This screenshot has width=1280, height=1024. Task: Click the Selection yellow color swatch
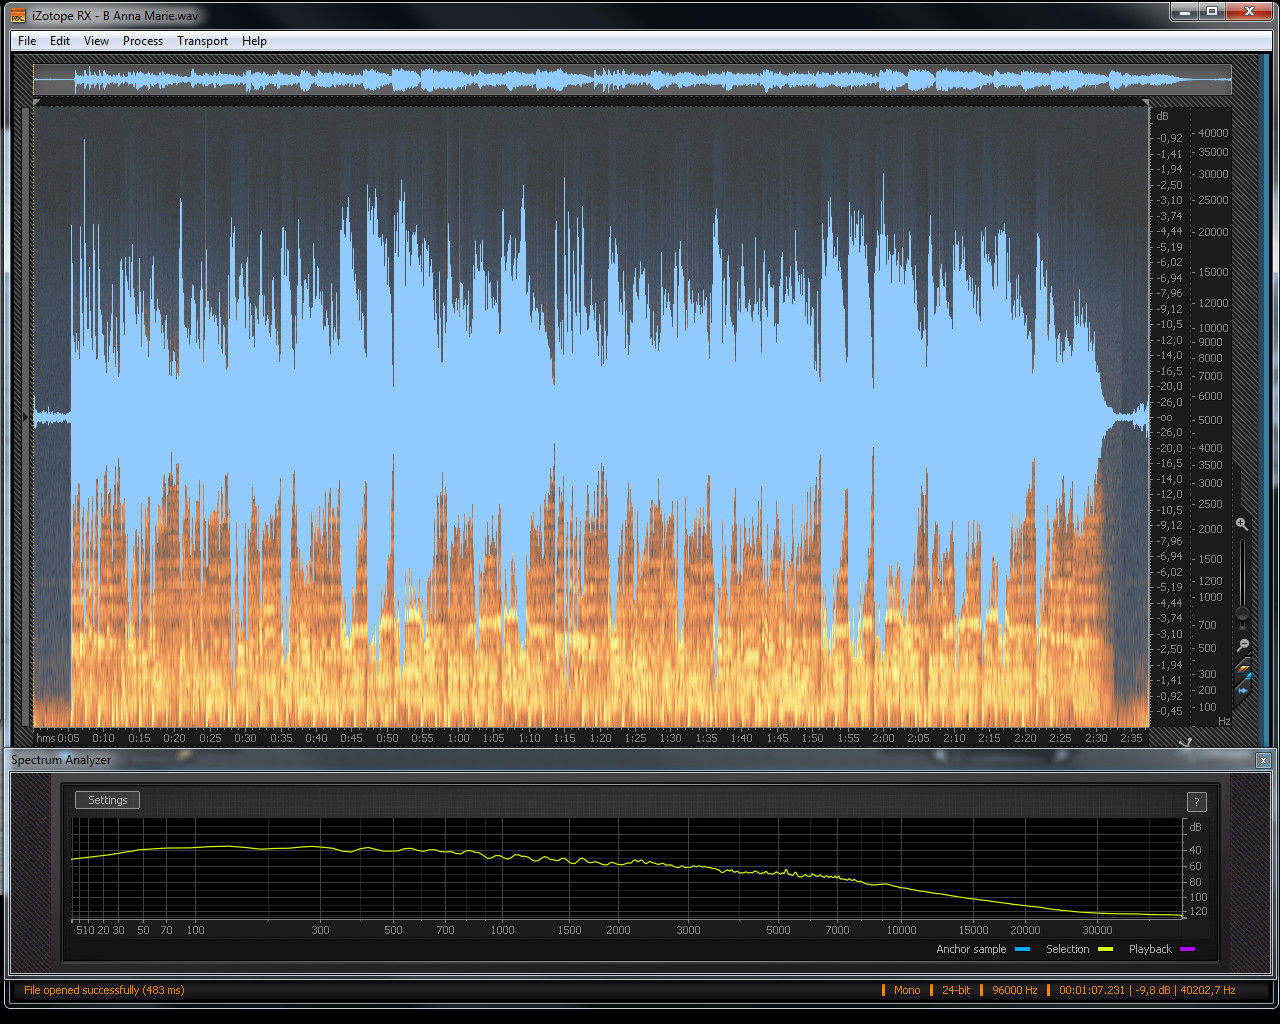pos(1105,949)
